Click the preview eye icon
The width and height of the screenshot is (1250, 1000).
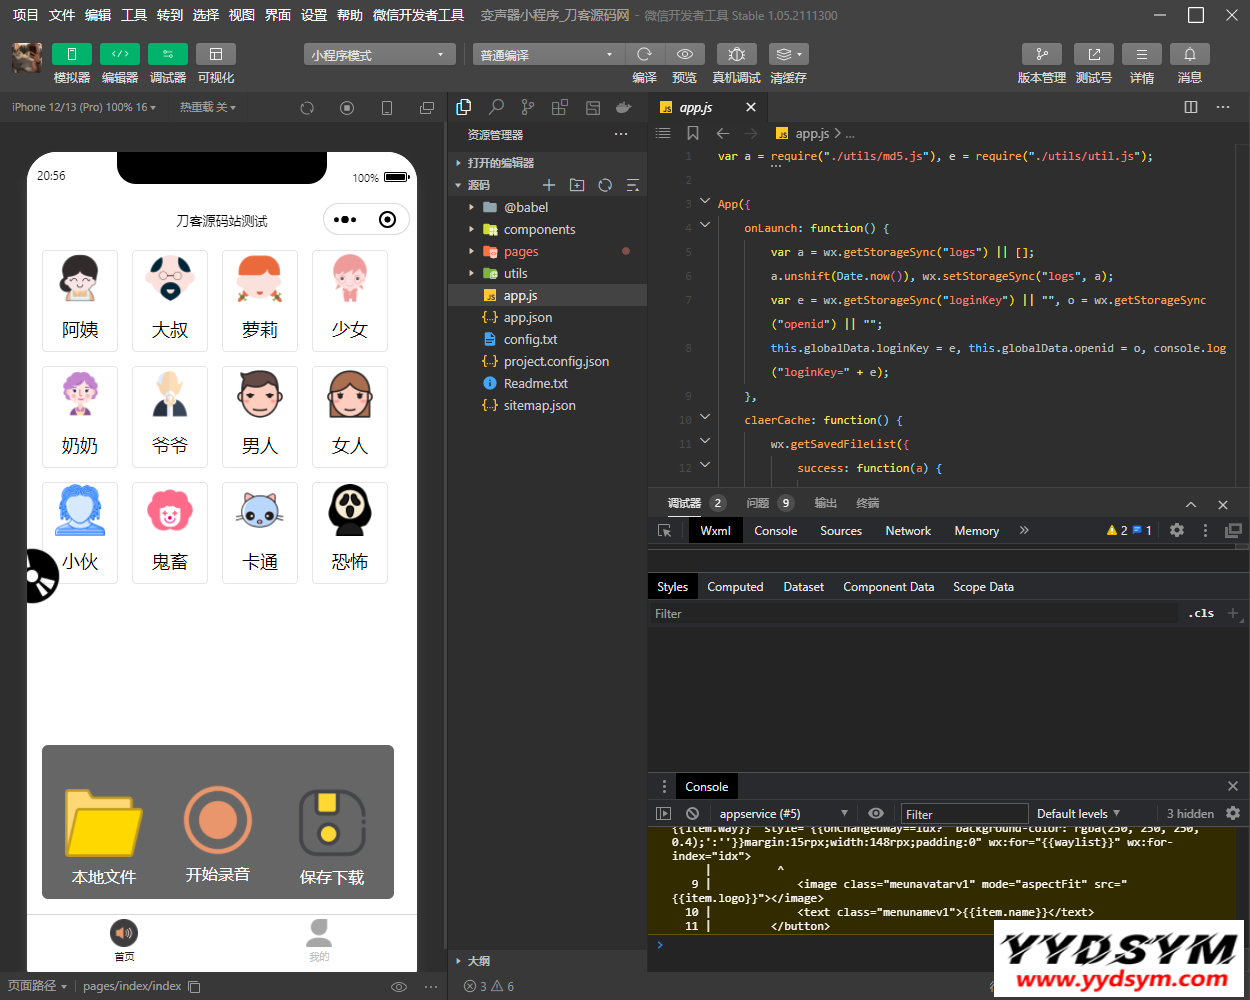coord(684,54)
